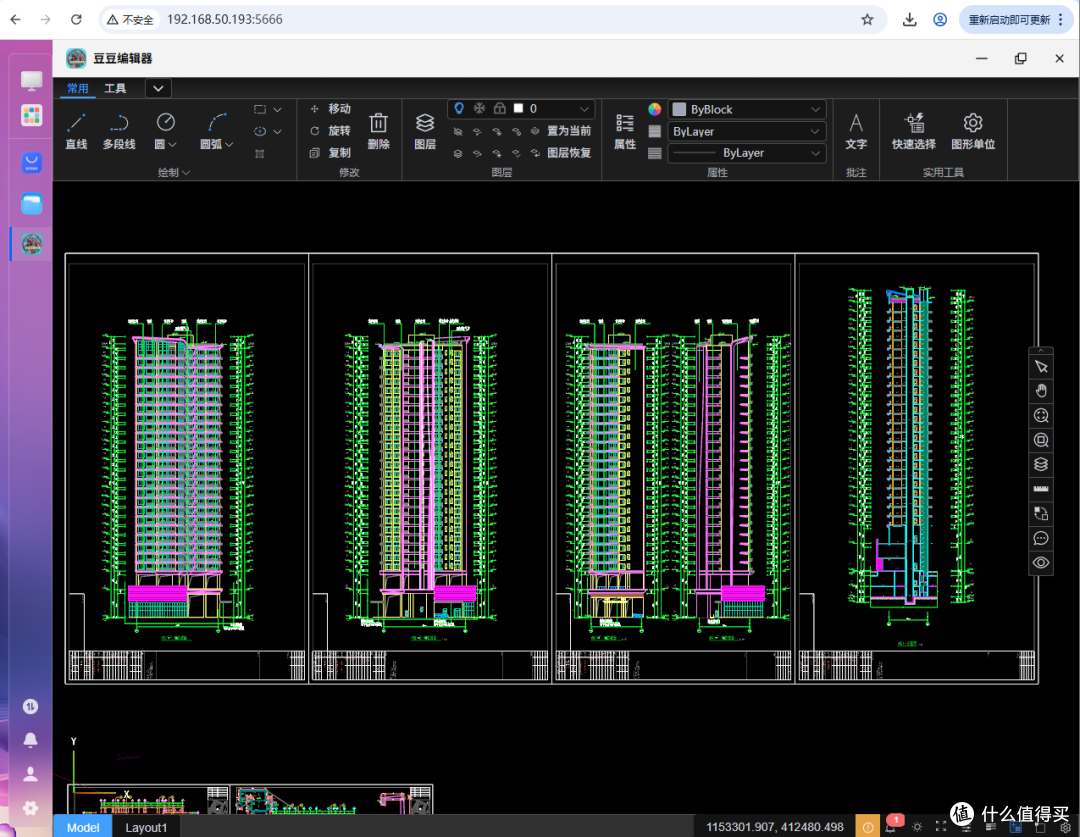
Task: Click the 复制 copy button
Action: click(331, 153)
